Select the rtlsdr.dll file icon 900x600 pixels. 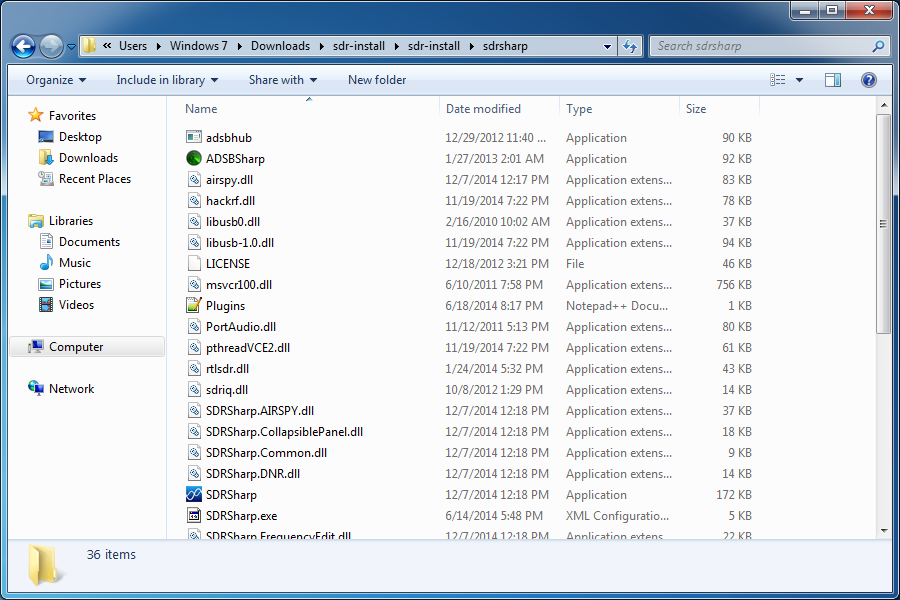tap(194, 368)
